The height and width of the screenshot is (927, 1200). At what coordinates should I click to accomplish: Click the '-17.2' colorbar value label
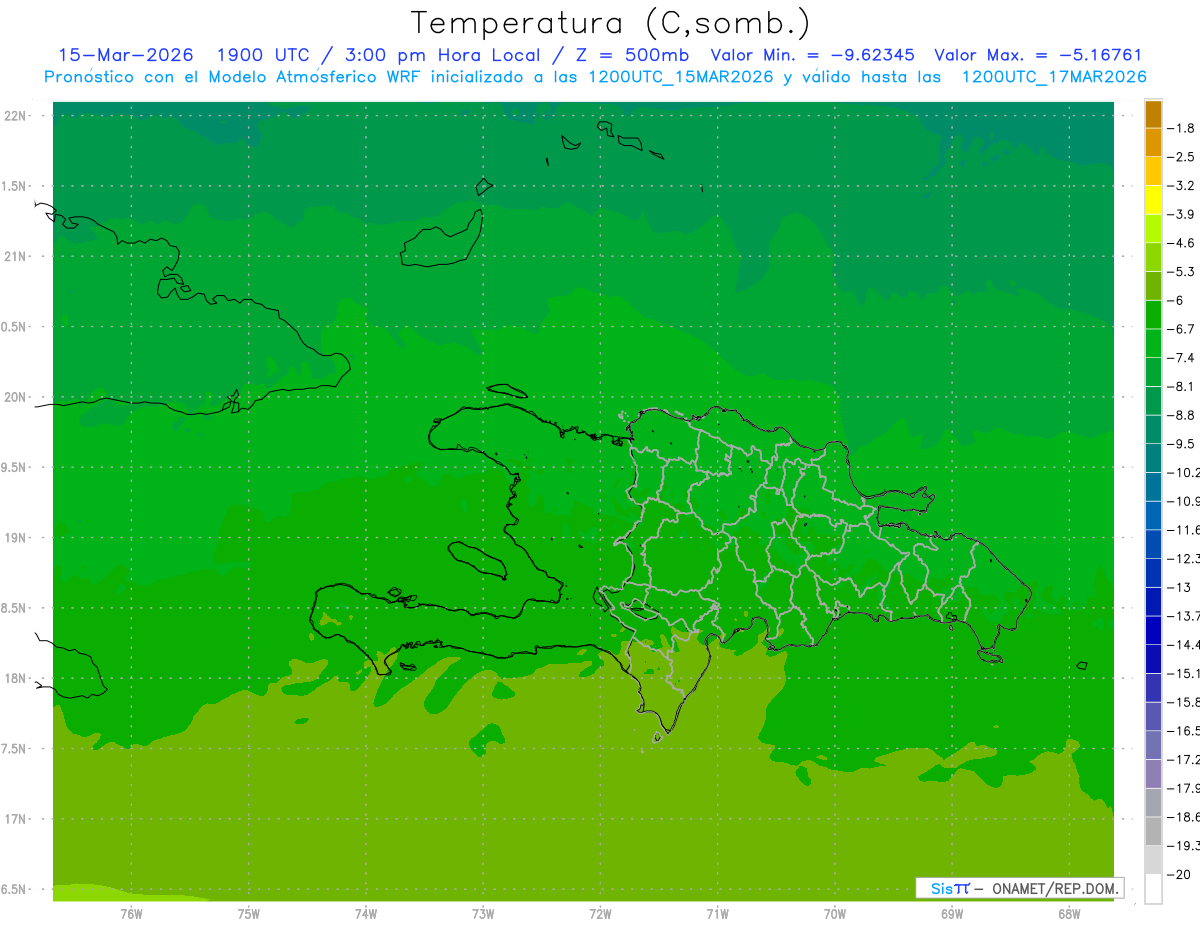click(1183, 759)
